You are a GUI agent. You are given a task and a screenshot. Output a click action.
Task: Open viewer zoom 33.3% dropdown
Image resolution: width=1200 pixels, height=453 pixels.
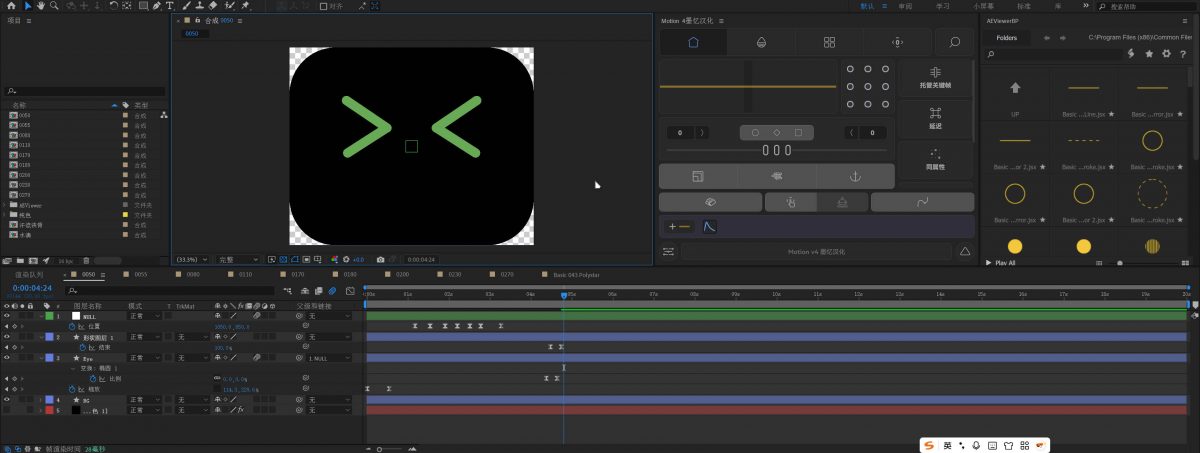[191, 259]
